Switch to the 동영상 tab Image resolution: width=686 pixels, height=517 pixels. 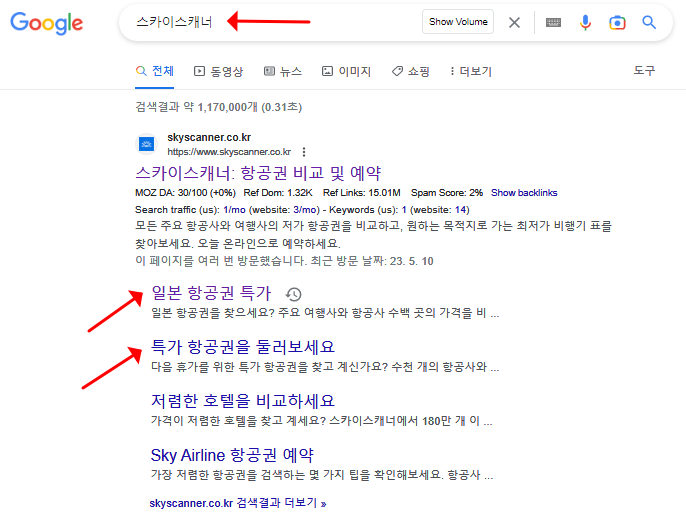point(218,71)
